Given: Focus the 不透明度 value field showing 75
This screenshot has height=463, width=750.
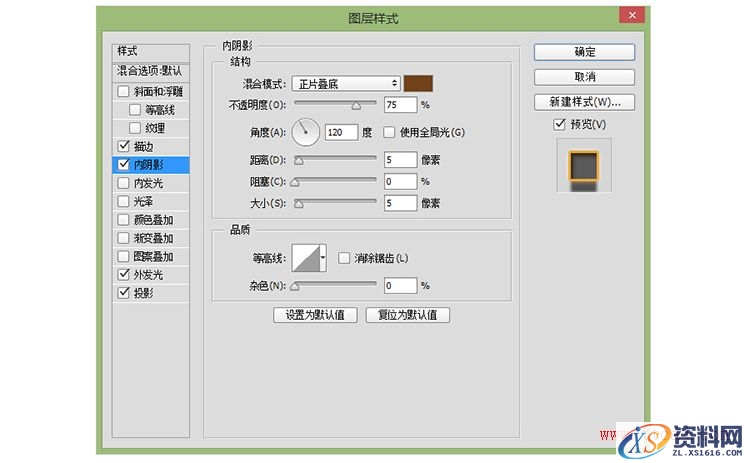Looking at the screenshot, I should [x=400, y=105].
